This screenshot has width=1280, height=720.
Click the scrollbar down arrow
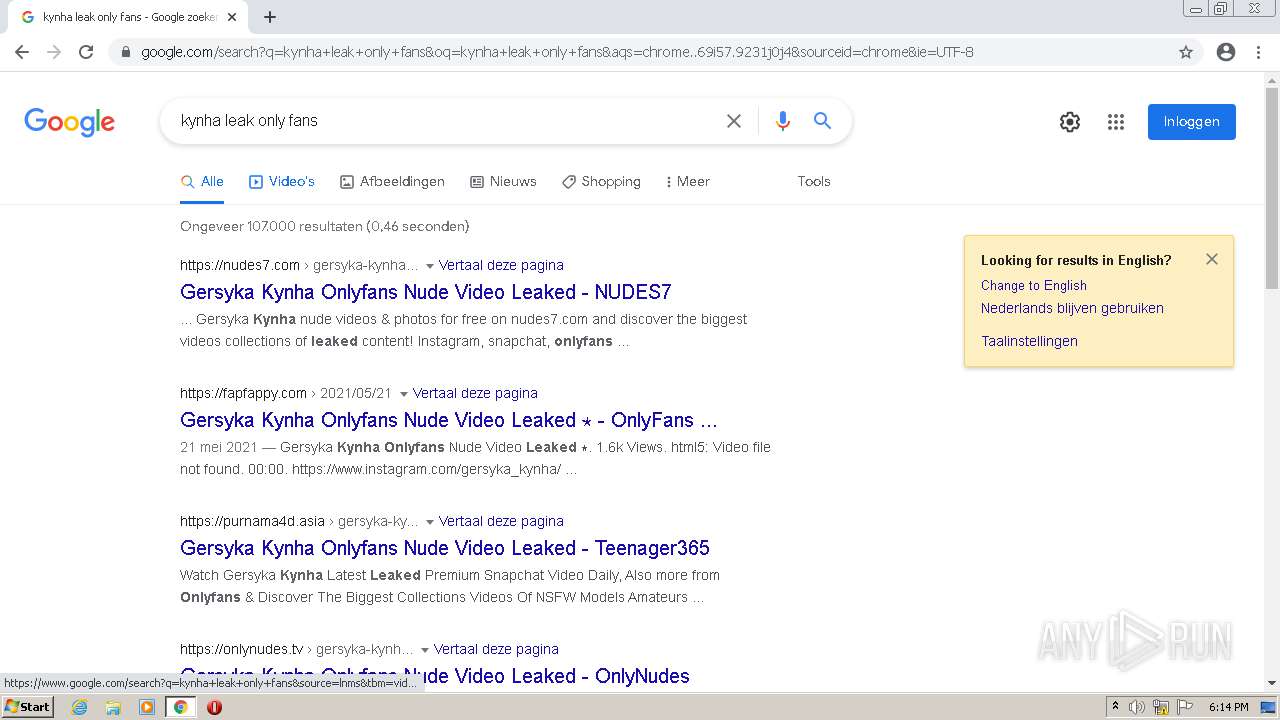click(x=1272, y=683)
